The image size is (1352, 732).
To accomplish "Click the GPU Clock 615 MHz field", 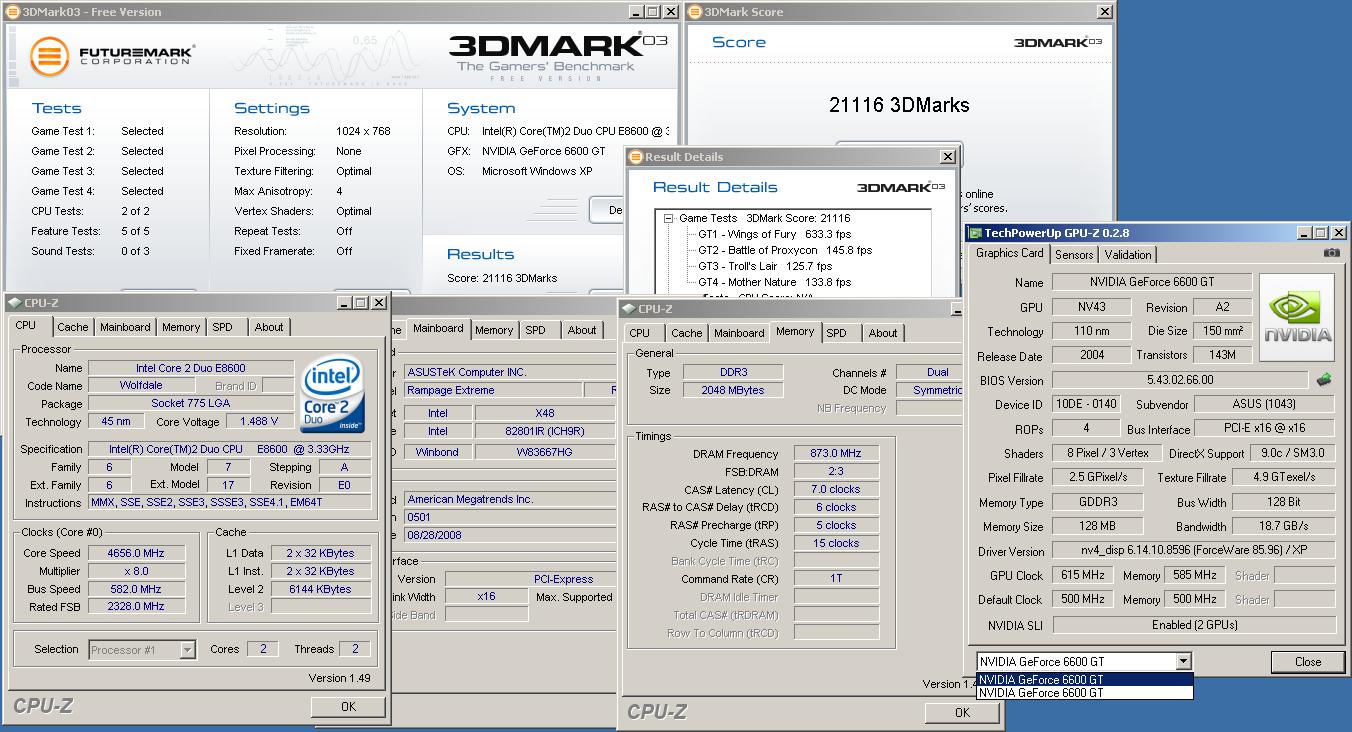I will pos(1080,575).
